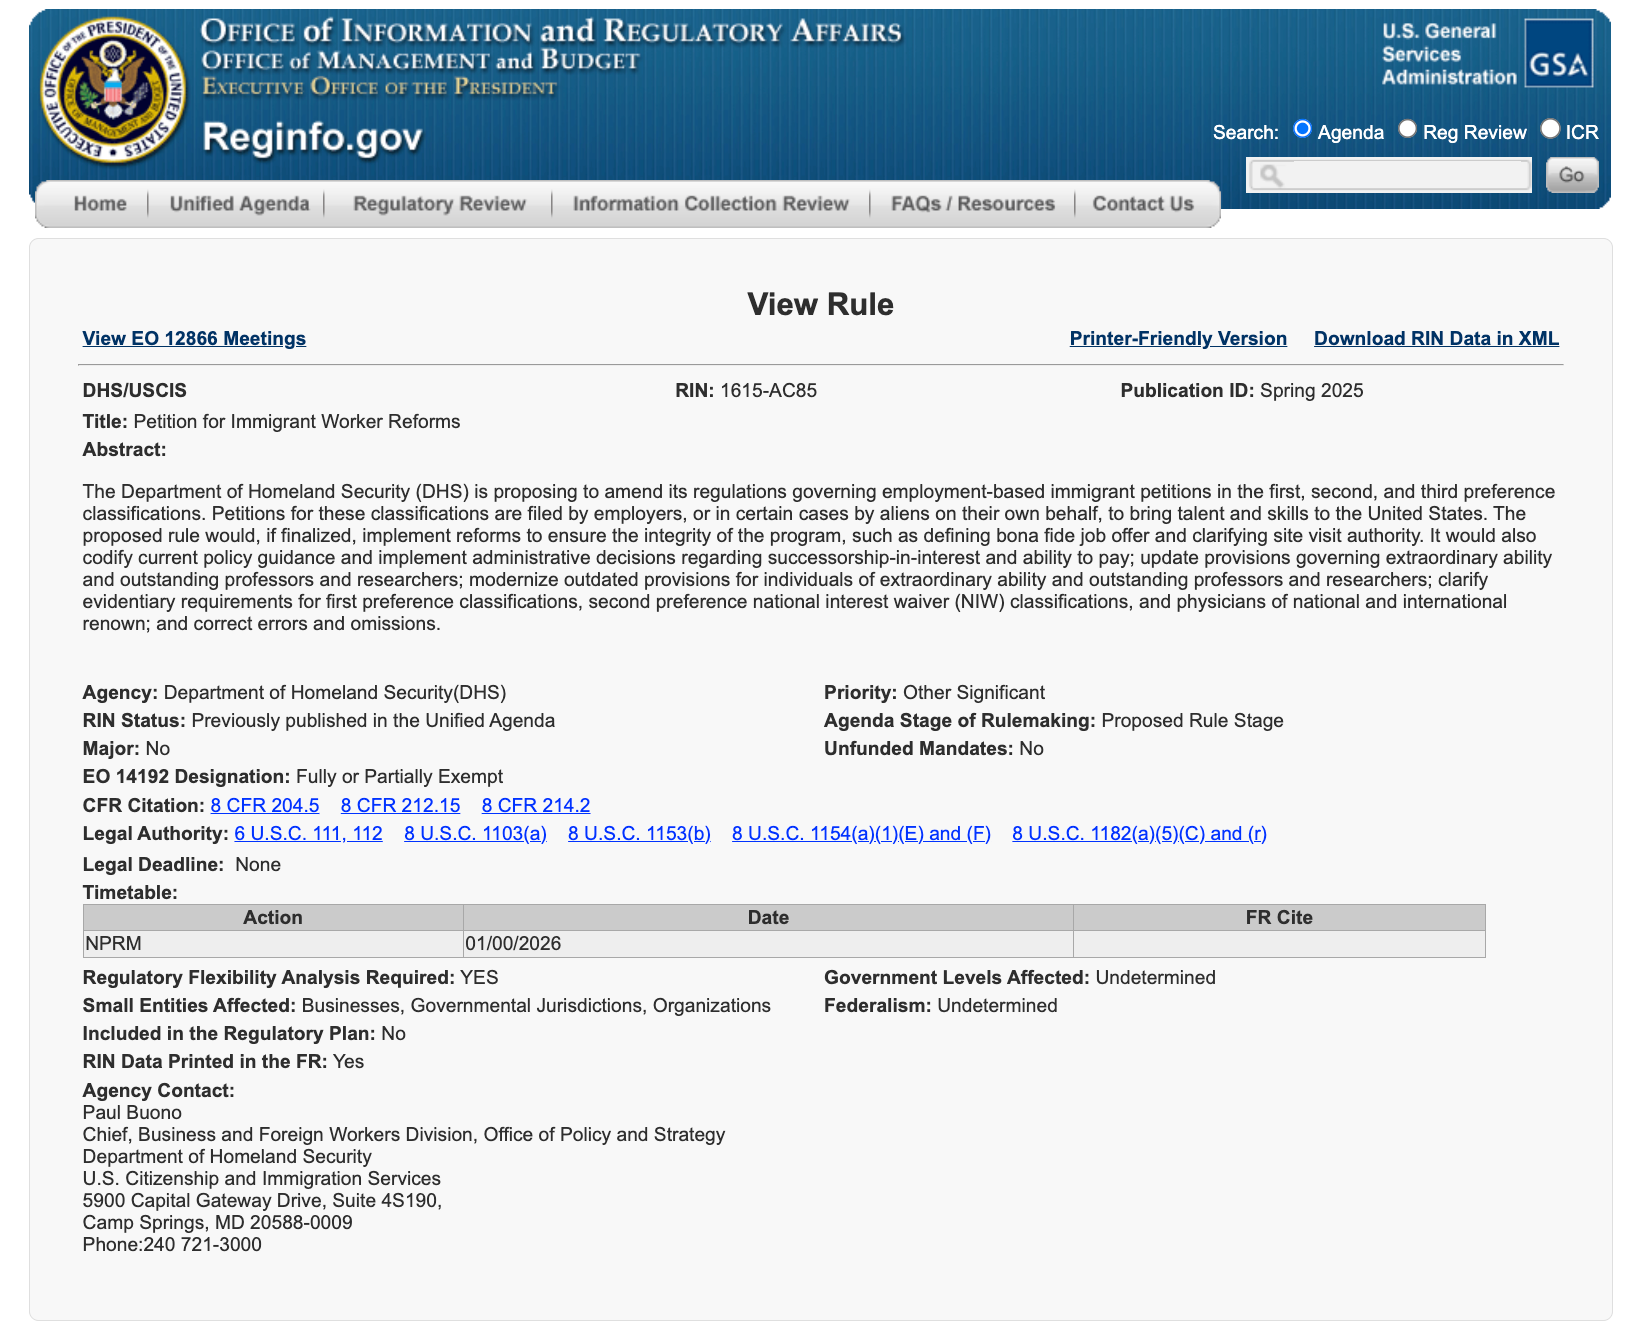Open the Printer-Friendly Version link
This screenshot has height=1340, width=1650.
[x=1178, y=339]
